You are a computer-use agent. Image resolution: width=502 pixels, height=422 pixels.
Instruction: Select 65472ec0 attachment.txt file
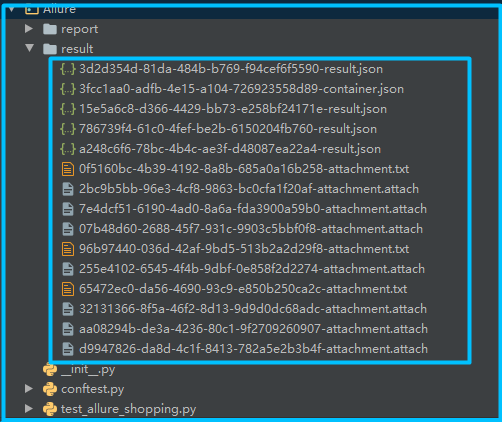pos(243,289)
